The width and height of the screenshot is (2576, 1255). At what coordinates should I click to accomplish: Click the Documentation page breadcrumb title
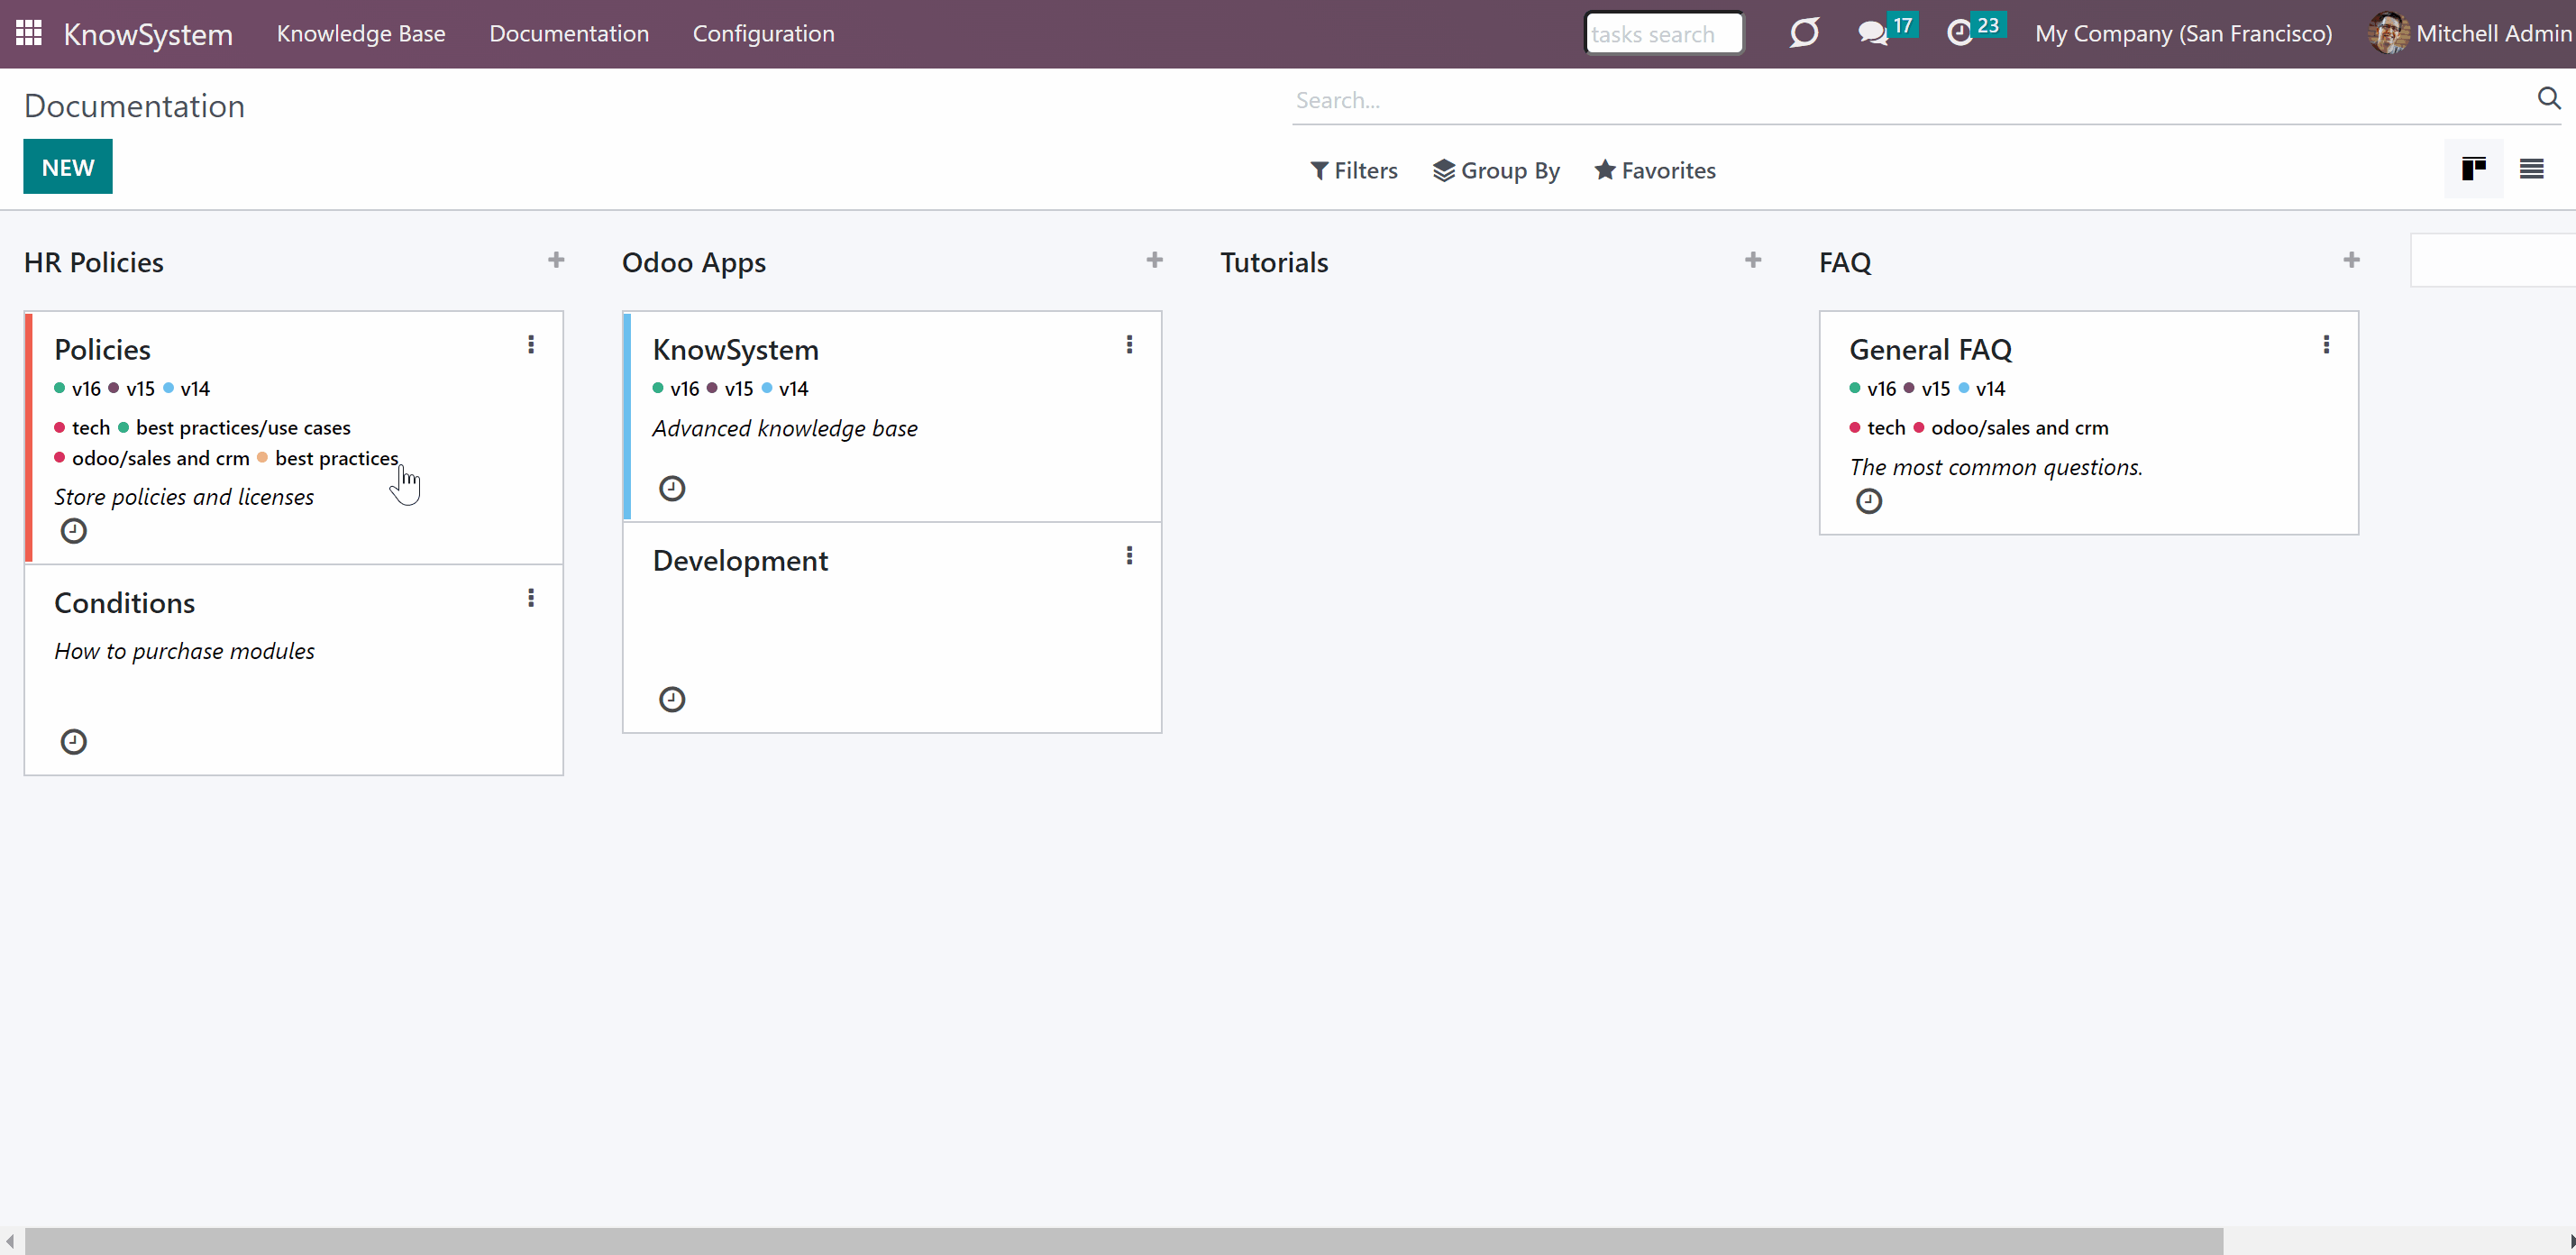coord(135,106)
